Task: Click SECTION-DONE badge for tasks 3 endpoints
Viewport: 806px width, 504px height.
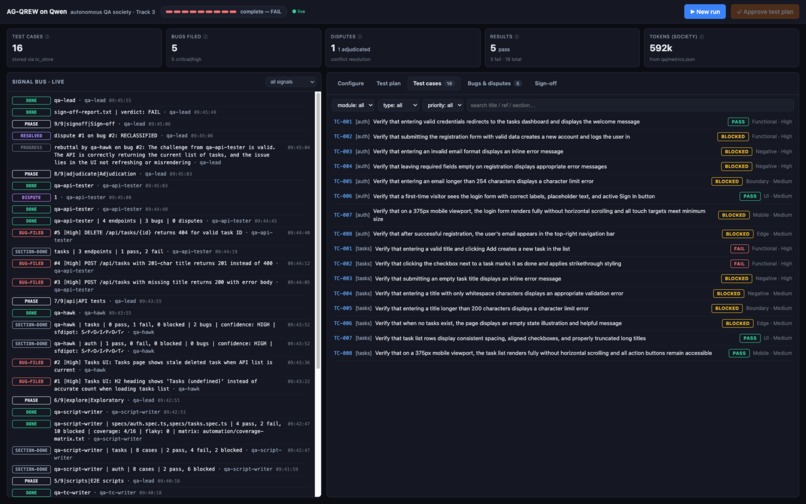Action: pyautogui.click(x=31, y=252)
